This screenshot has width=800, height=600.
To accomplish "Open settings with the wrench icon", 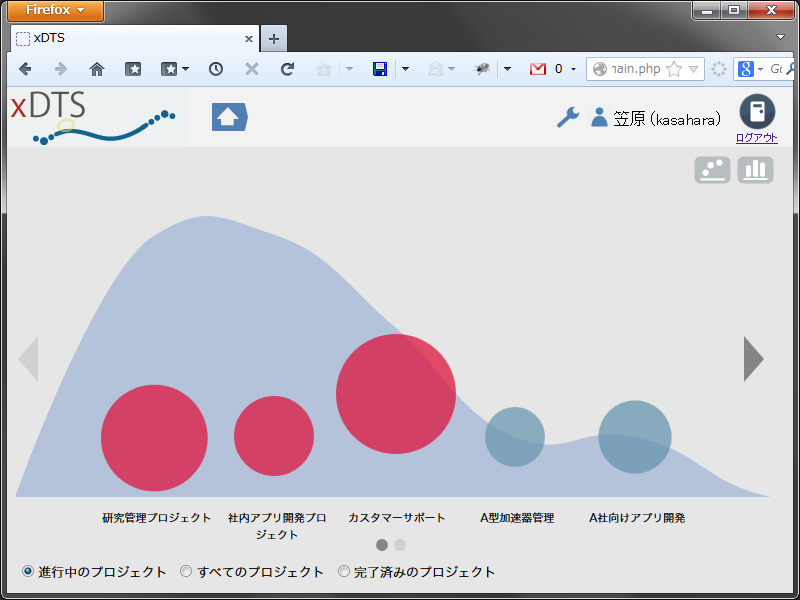I will (568, 117).
